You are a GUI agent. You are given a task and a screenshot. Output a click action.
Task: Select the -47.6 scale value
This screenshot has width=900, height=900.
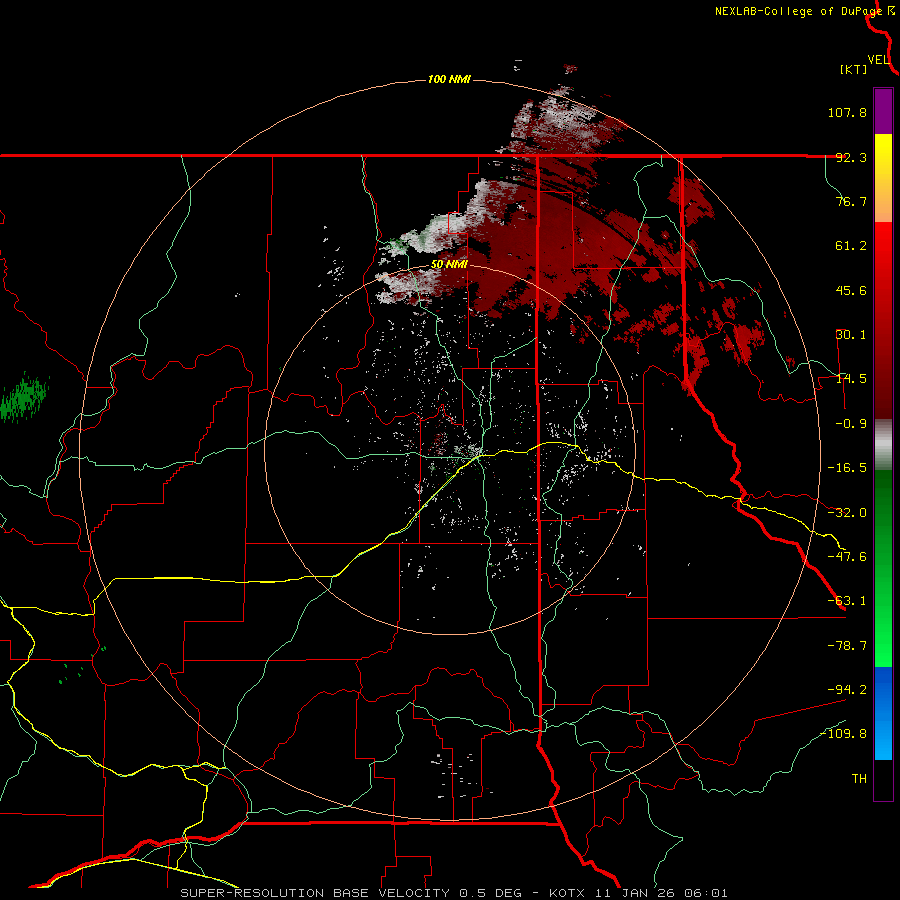tap(847, 557)
